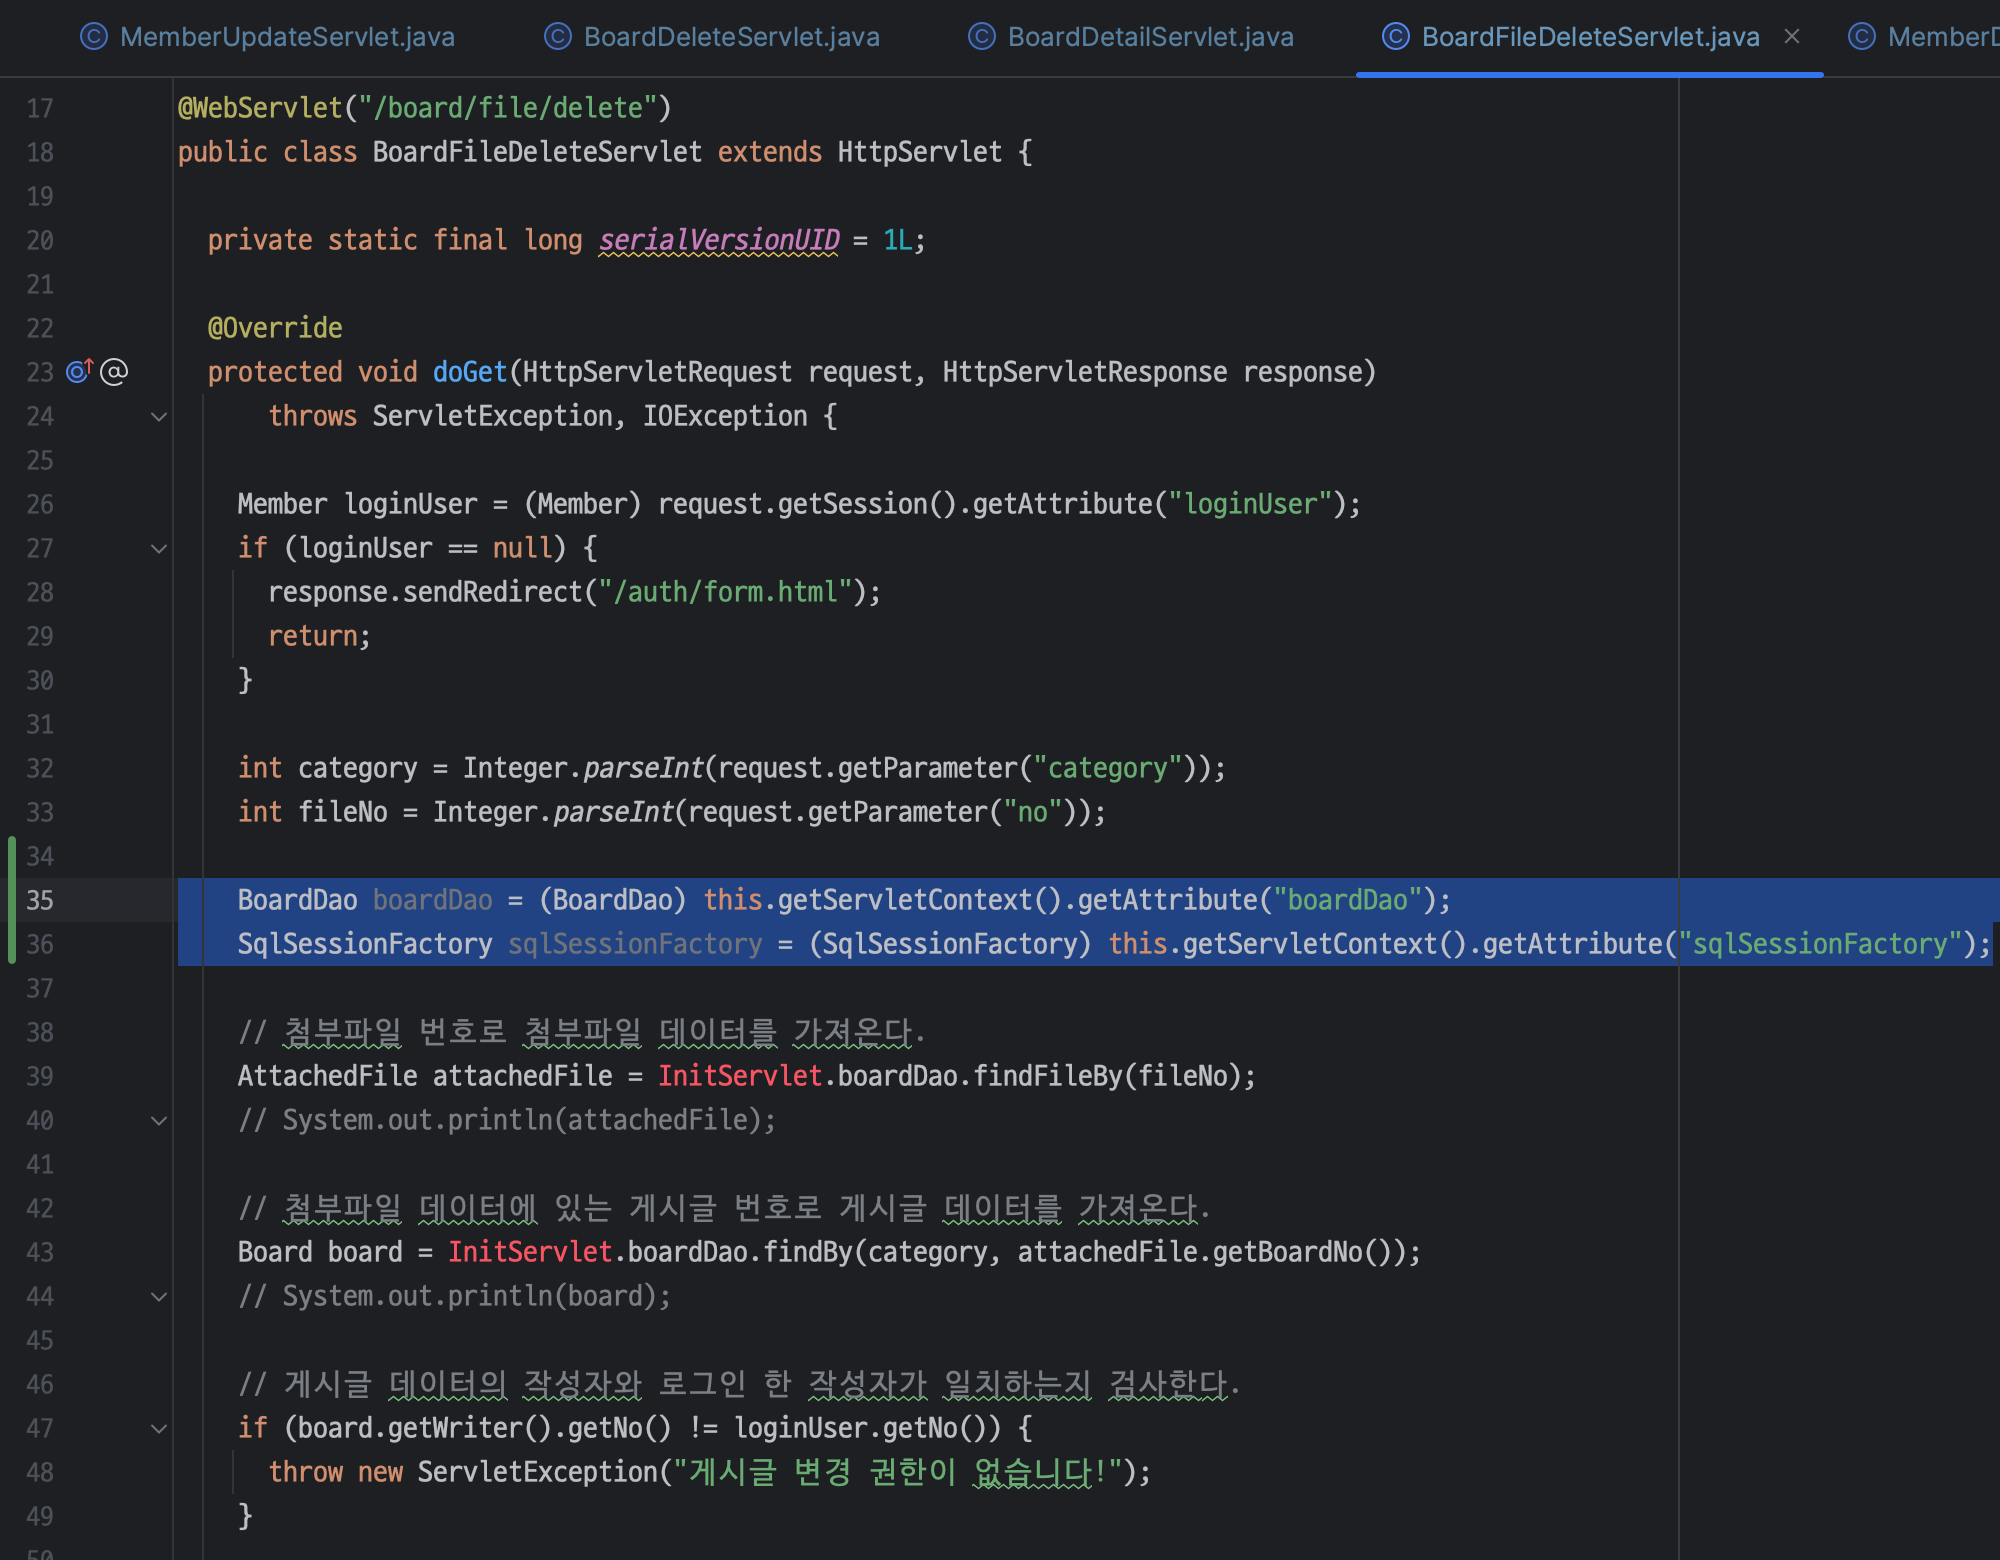Click class icon of the truncated Member tab
Screen dimensions: 2000x1560
point(1861,37)
